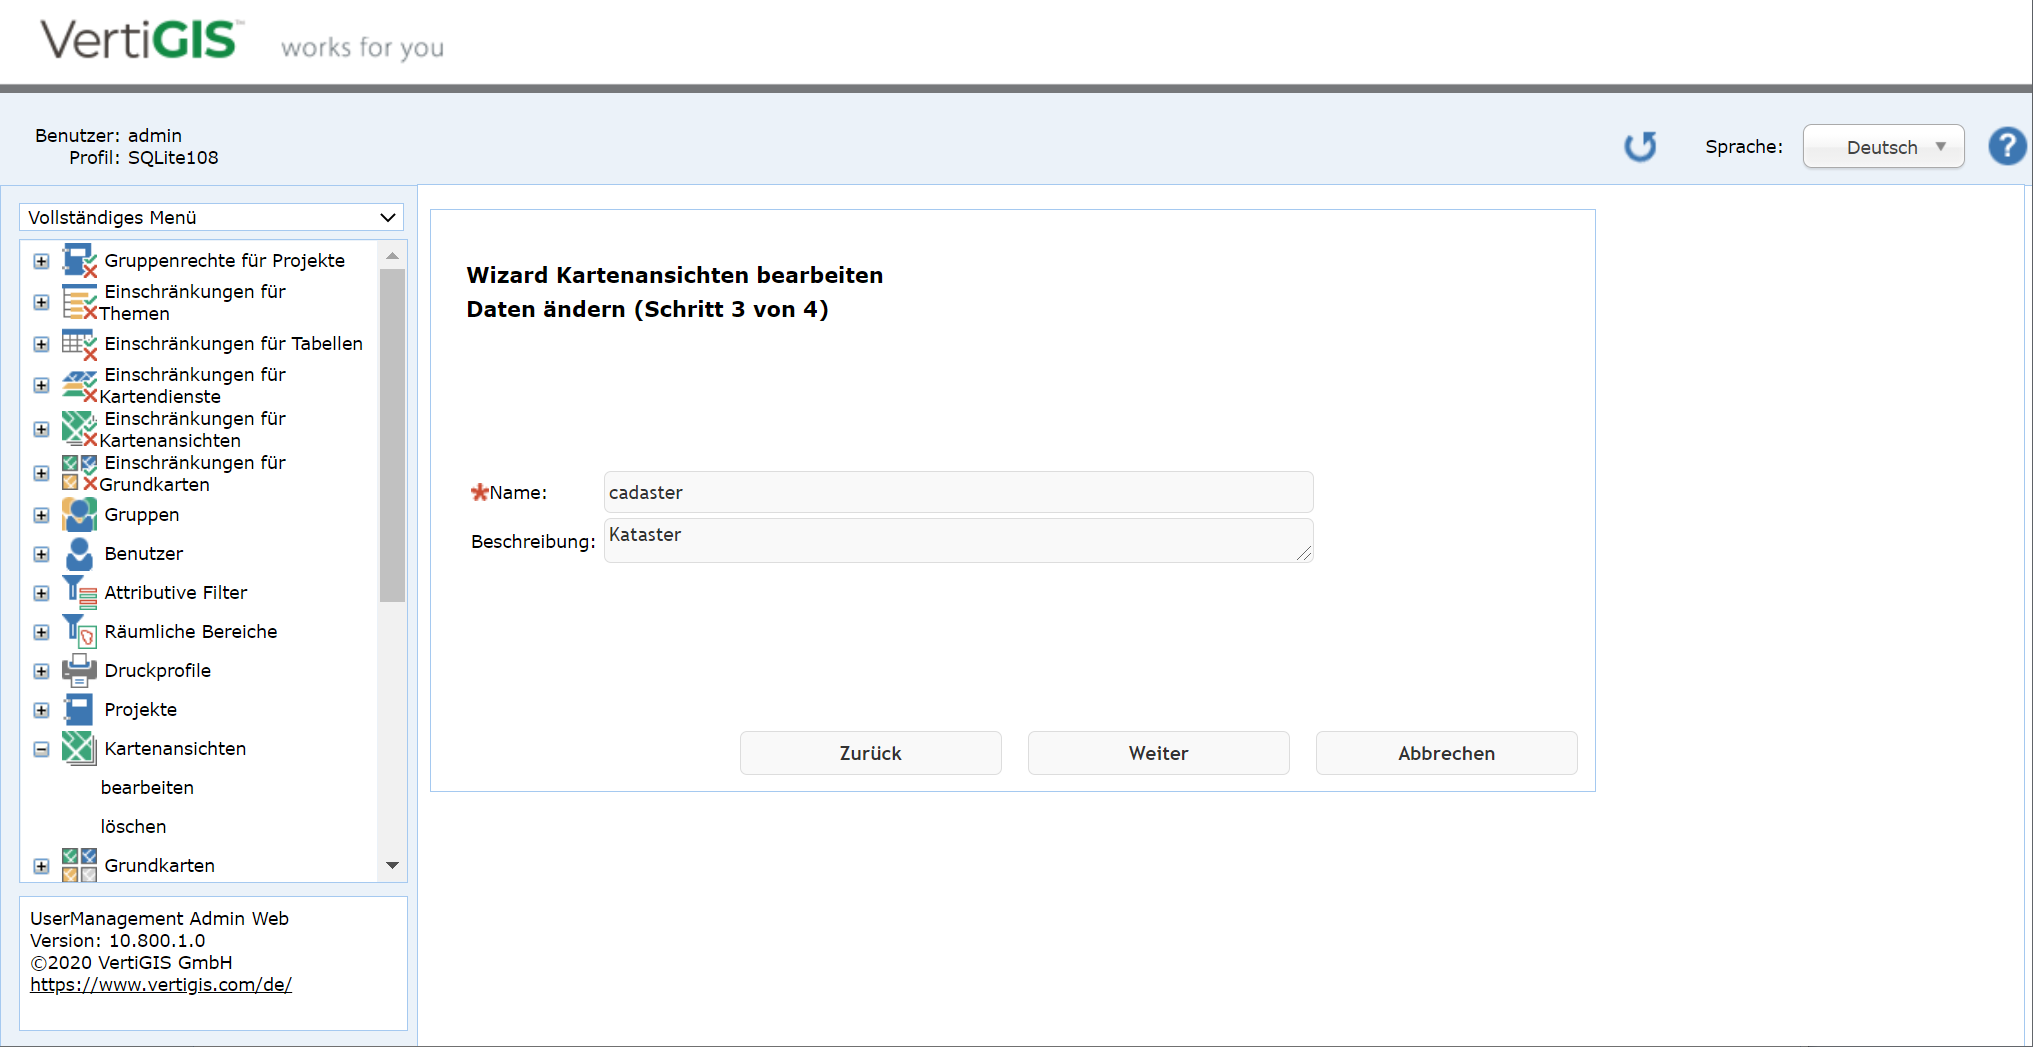Click the refresh arrow icon
The height and width of the screenshot is (1047, 2033).
[1640, 146]
